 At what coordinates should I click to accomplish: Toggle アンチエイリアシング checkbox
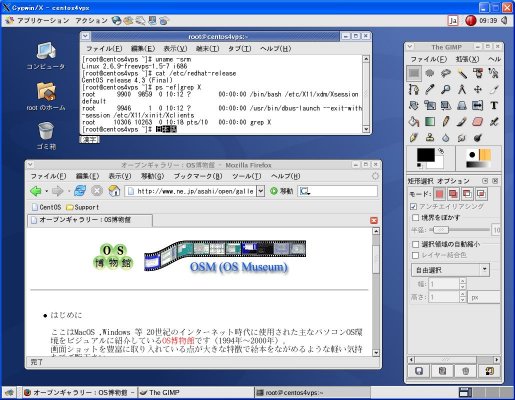[x=414, y=207]
